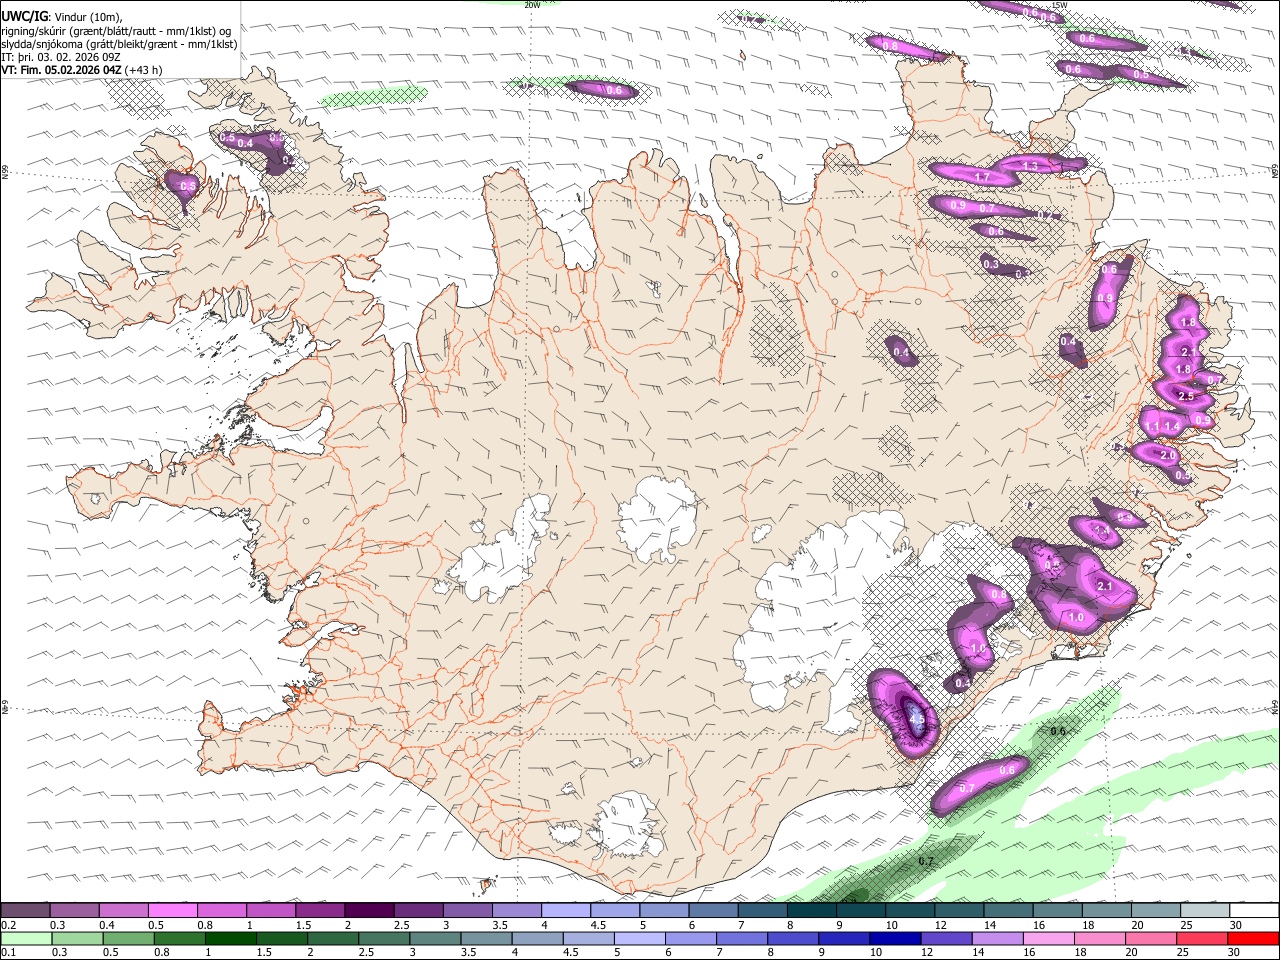
Task: Click the dark teal 8 snow legend swatch
Action: tap(812, 911)
